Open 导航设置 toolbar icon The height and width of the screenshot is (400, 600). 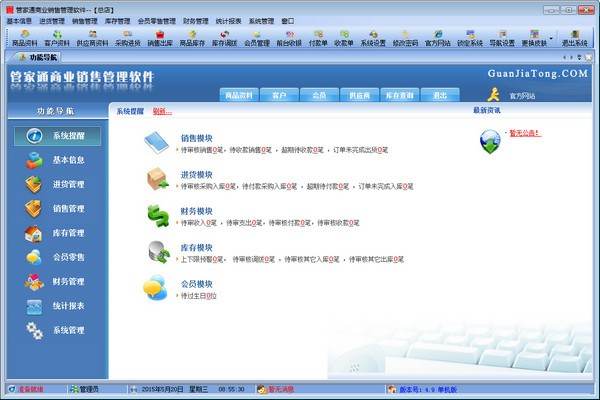[502, 39]
